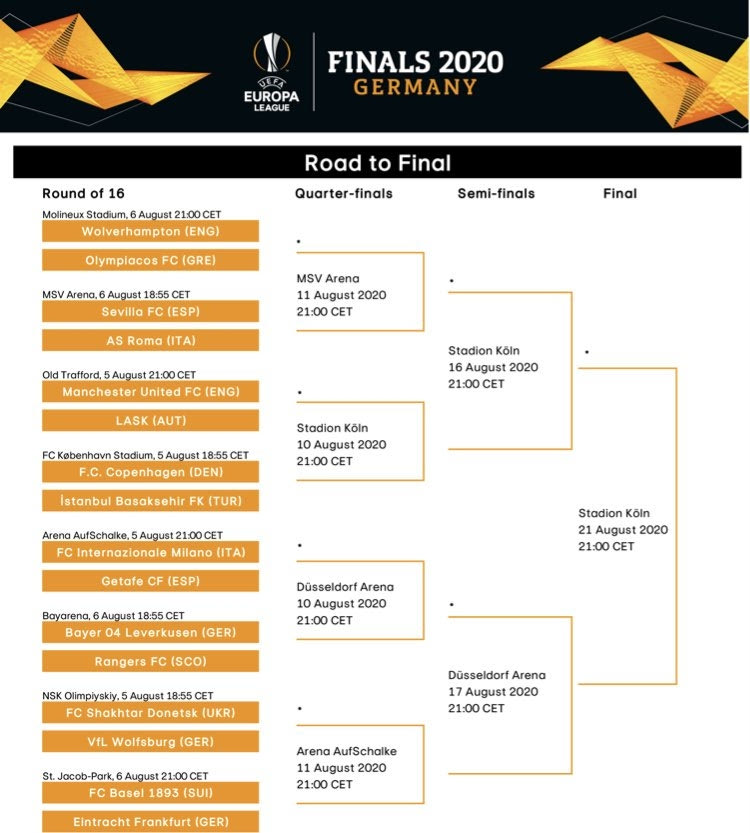The height and width of the screenshot is (833, 750).
Task: Click the Olympiacos FC (GRE) box
Action: 150,260
